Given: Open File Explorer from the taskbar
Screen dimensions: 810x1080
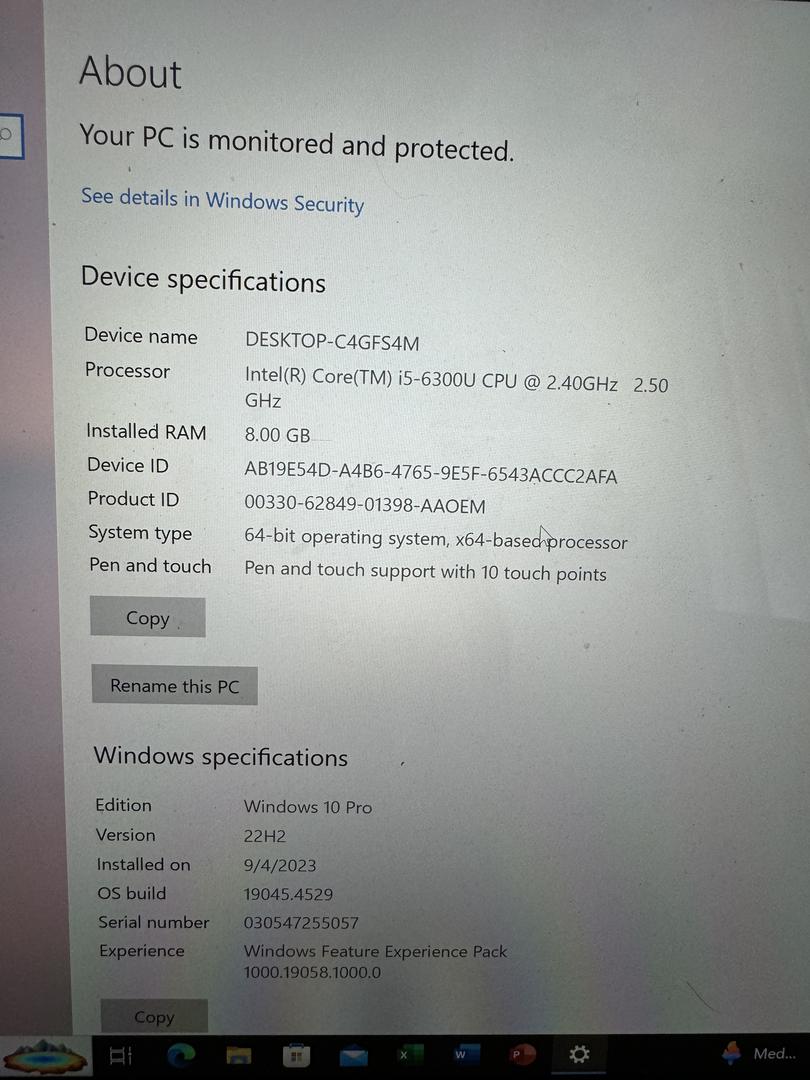Looking at the screenshot, I should [239, 1055].
